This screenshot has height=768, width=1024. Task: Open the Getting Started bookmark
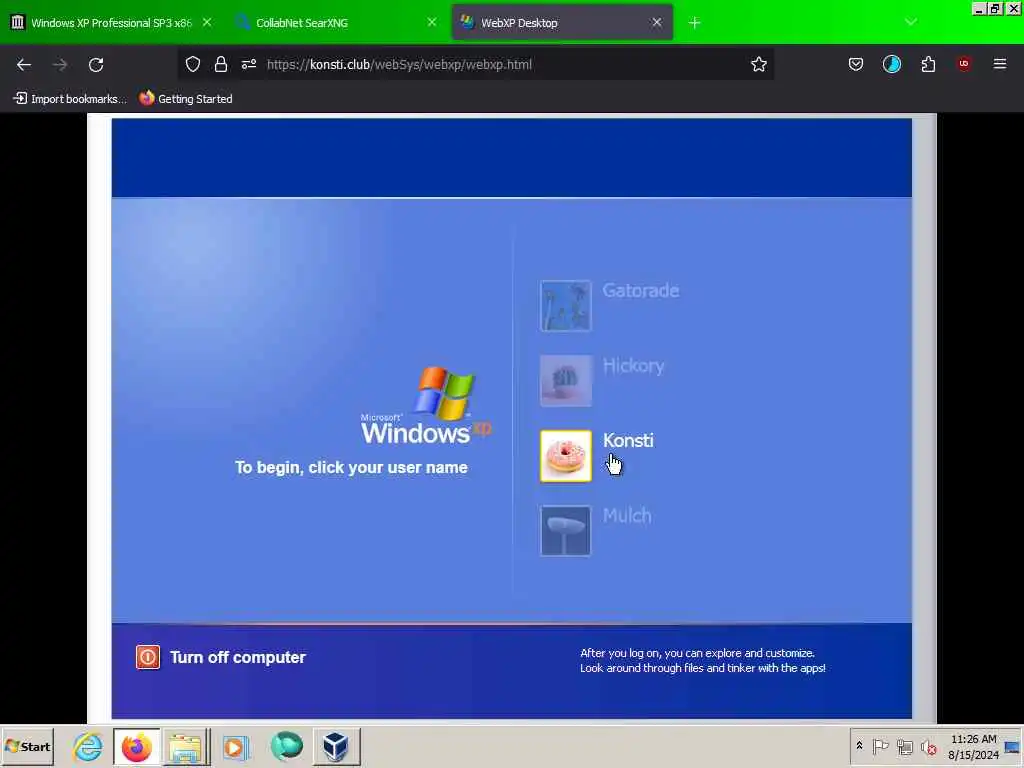pyautogui.click(x=186, y=99)
